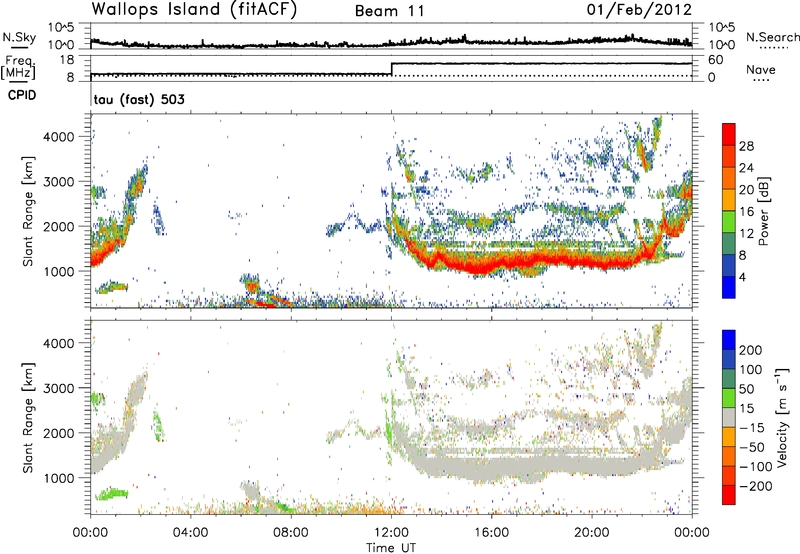Click the "4000" range tick of power panel
The image size is (800, 554).
[x=59, y=137]
